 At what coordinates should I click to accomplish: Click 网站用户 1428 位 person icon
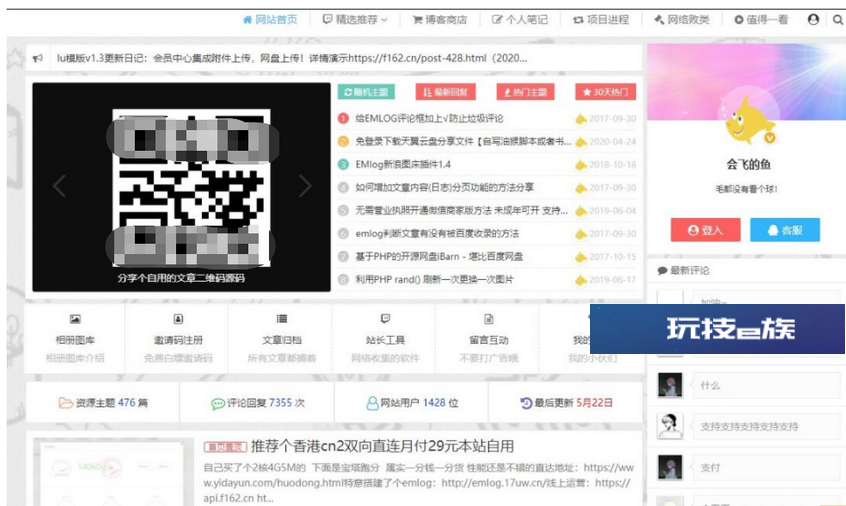click(x=372, y=403)
